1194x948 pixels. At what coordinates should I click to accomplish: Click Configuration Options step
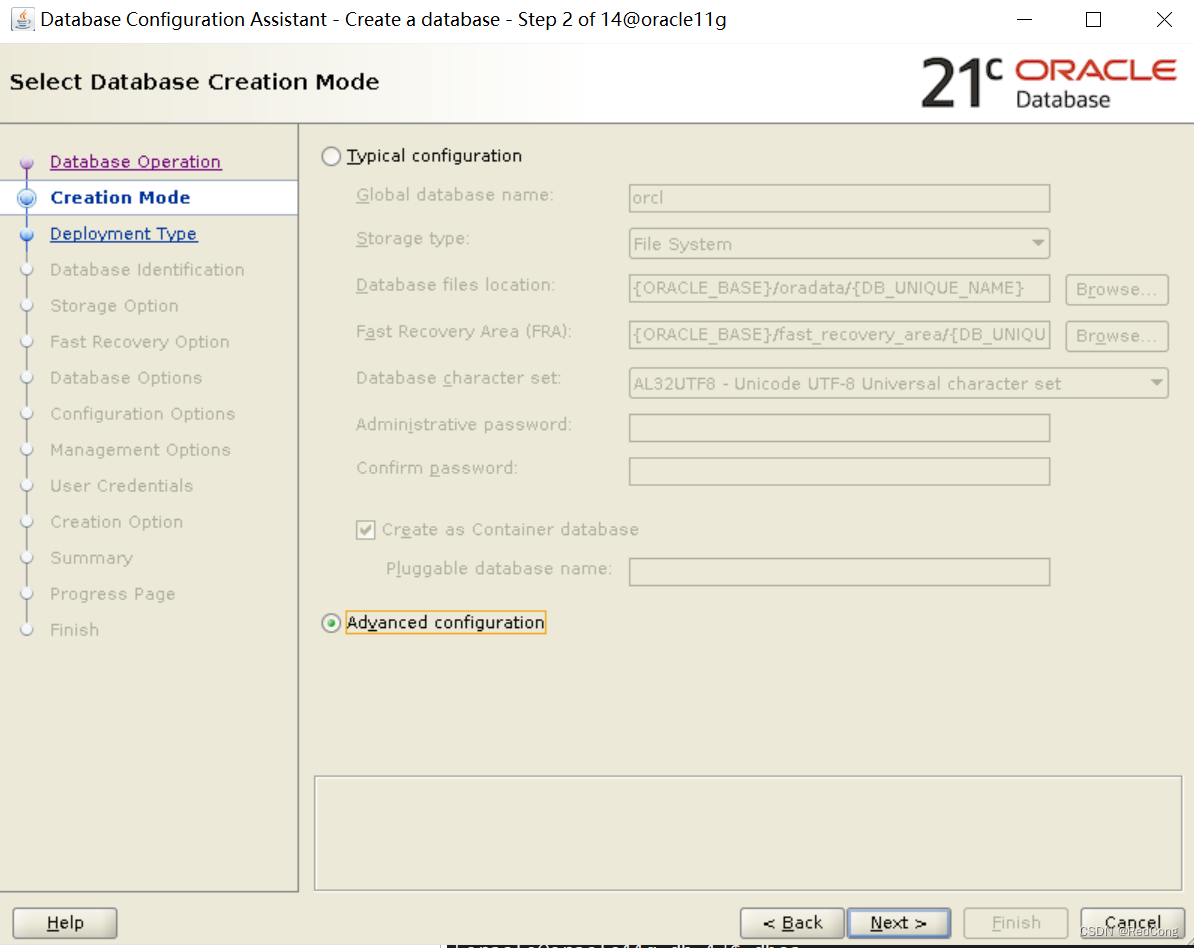pyautogui.click(x=142, y=413)
